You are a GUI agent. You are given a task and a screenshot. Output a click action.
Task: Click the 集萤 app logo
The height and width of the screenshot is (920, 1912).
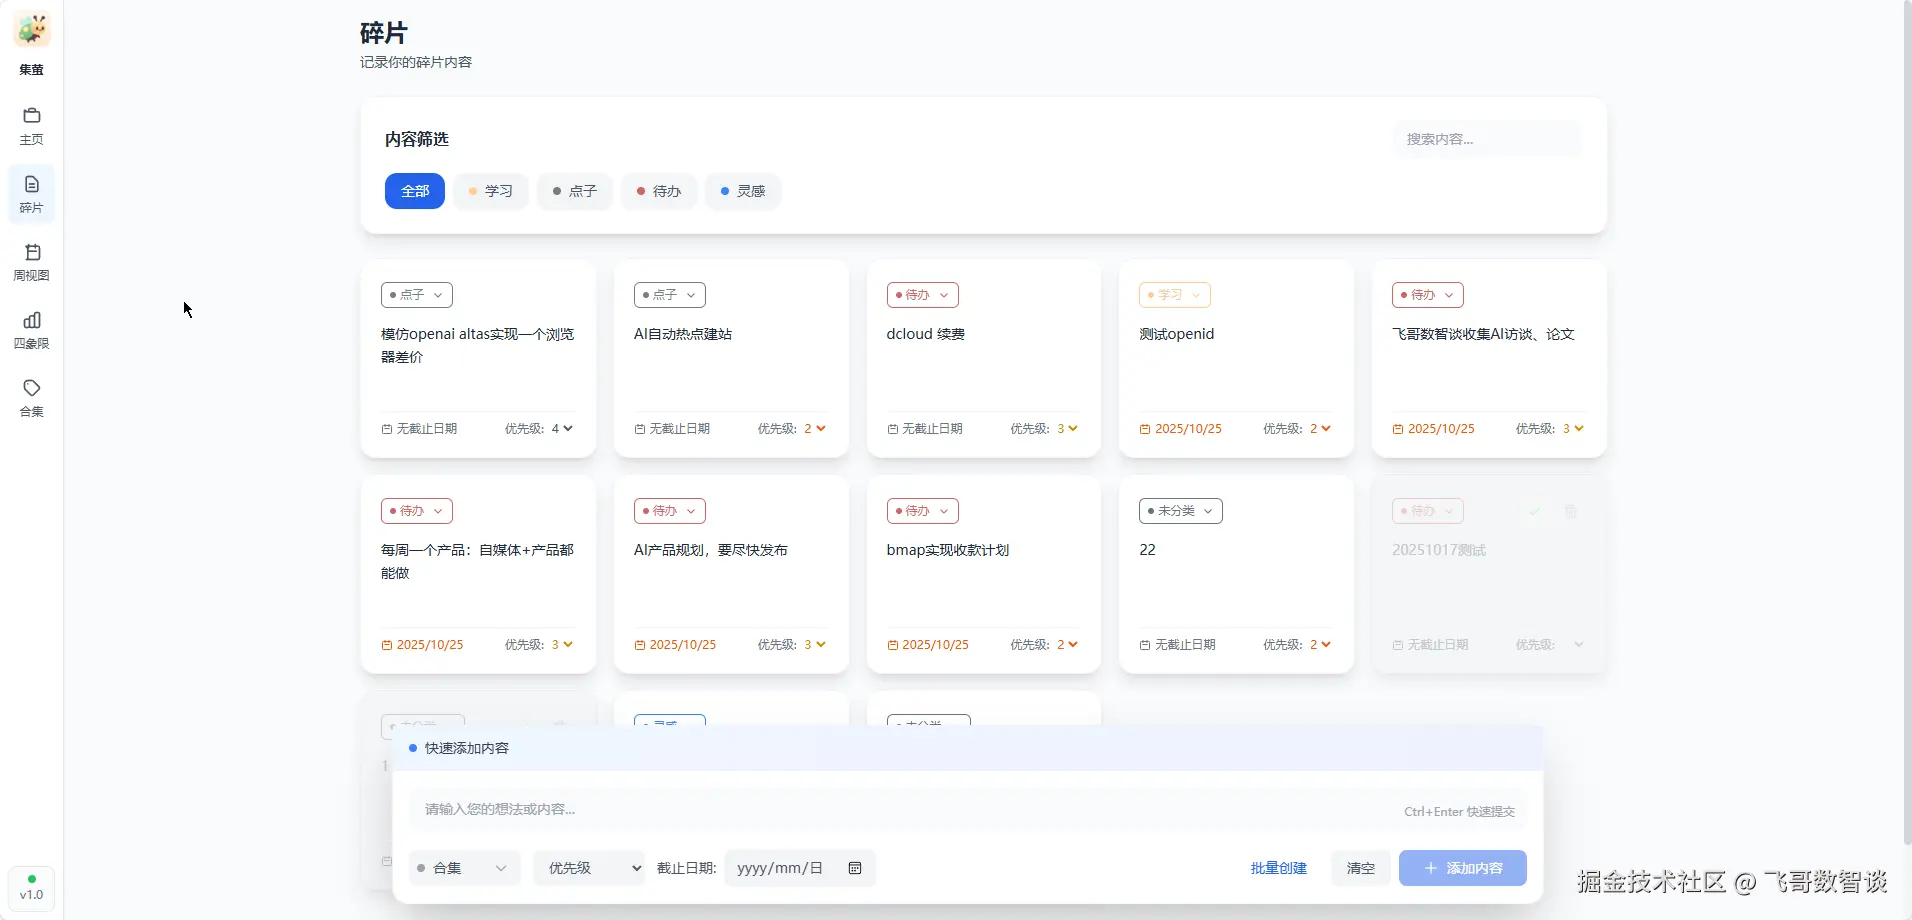(x=32, y=31)
